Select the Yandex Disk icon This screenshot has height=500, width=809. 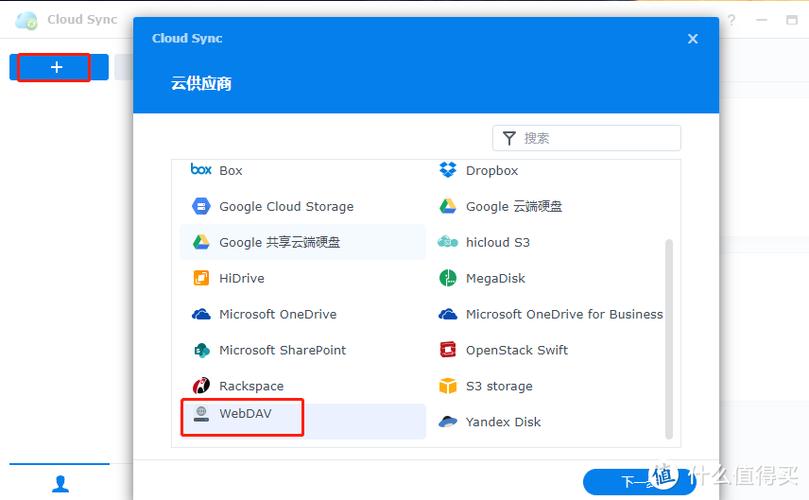tap(448, 422)
